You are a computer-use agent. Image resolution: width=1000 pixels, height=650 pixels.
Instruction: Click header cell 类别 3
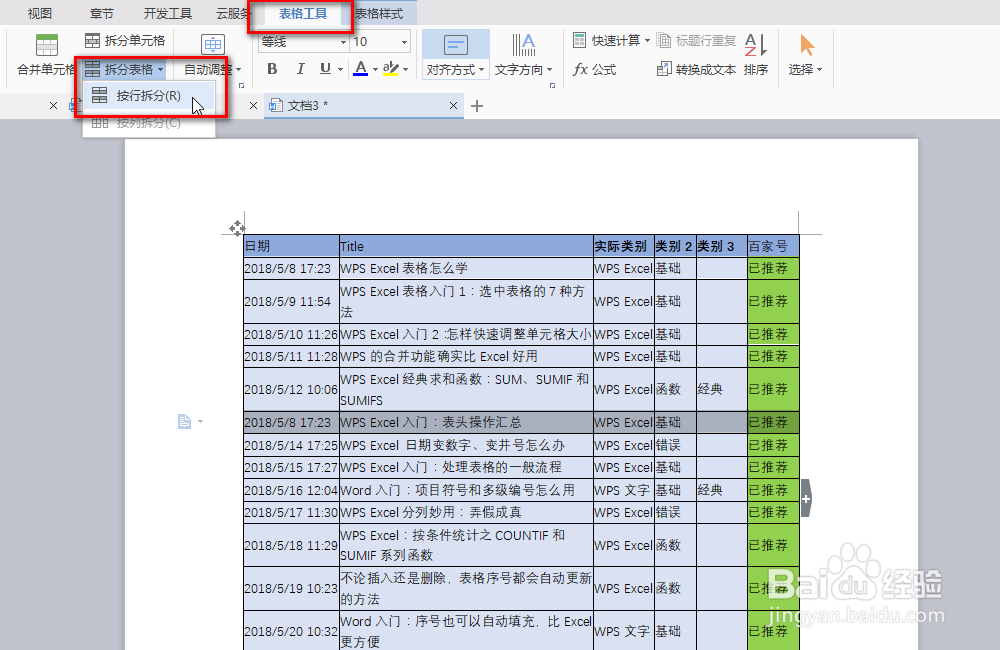coord(722,246)
